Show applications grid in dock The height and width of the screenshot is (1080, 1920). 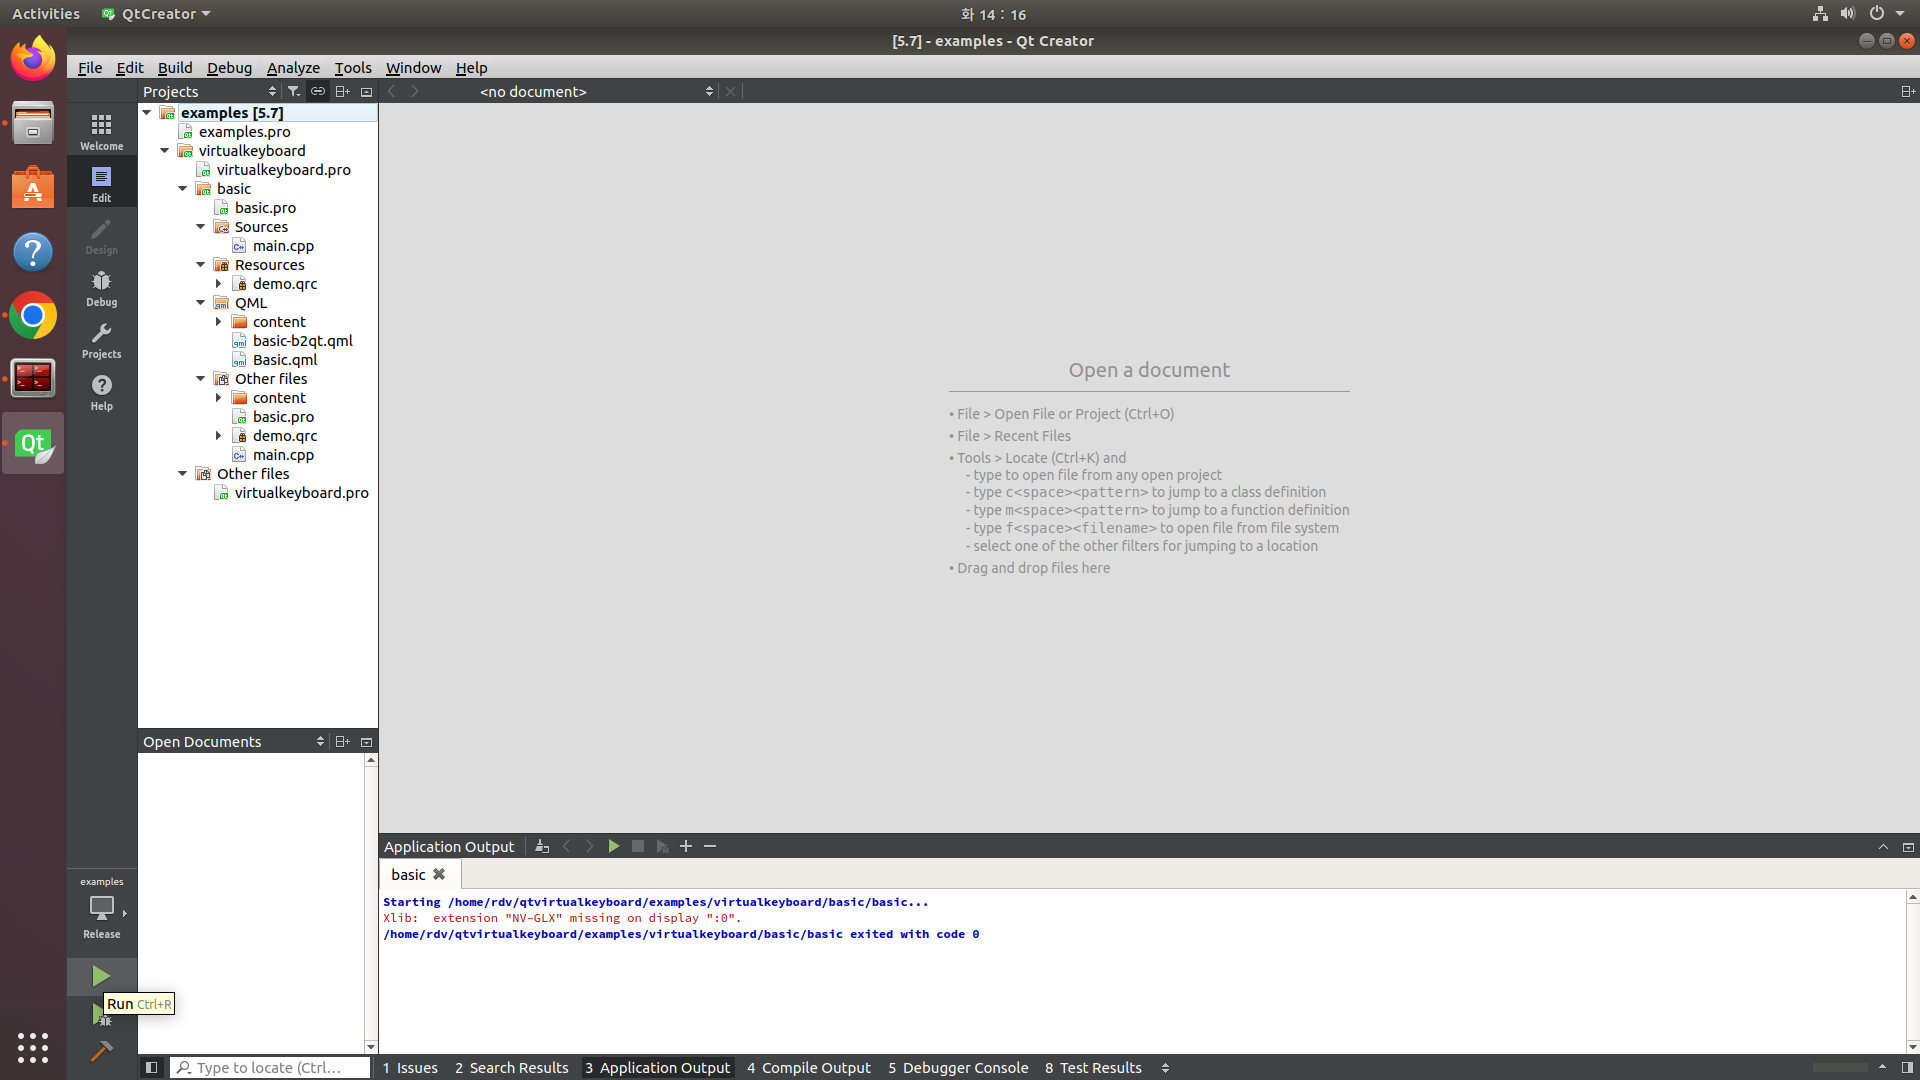coord(33,1047)
